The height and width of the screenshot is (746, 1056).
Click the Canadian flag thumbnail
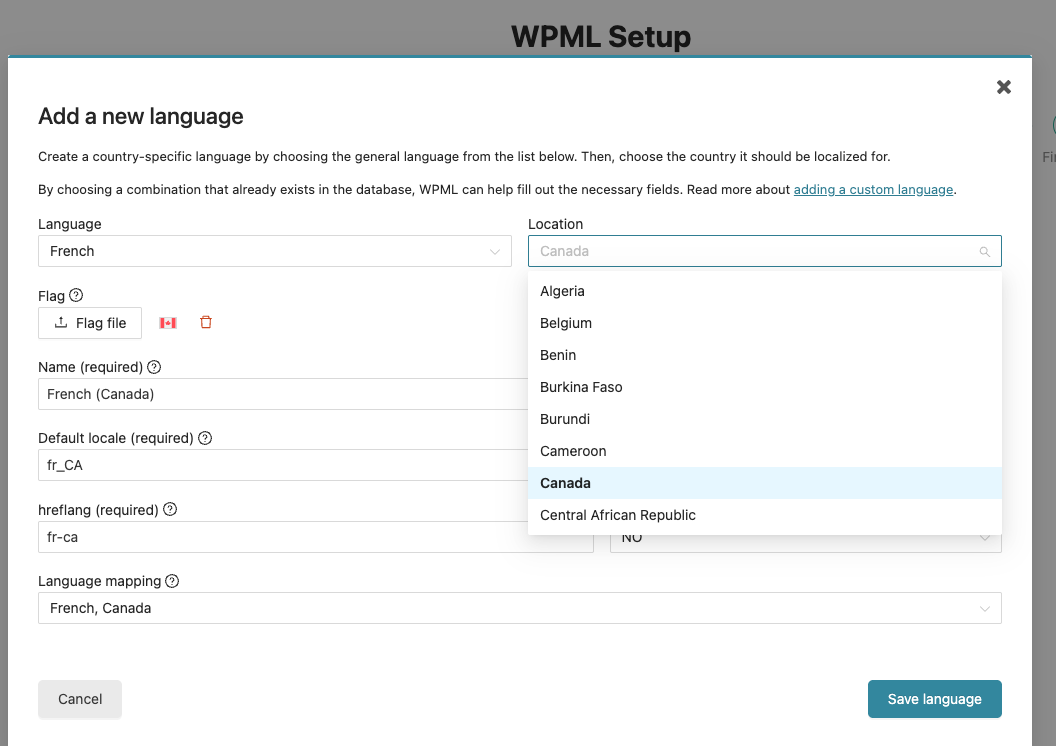(x=168, y=322)
